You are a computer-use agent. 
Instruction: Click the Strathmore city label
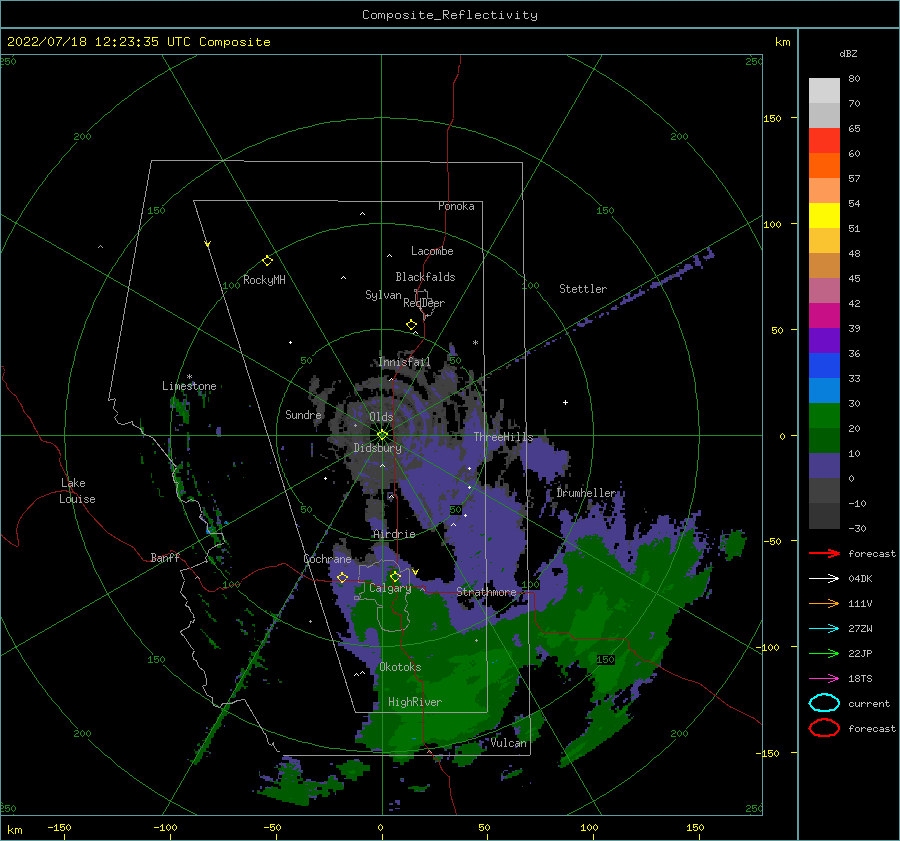486,592
